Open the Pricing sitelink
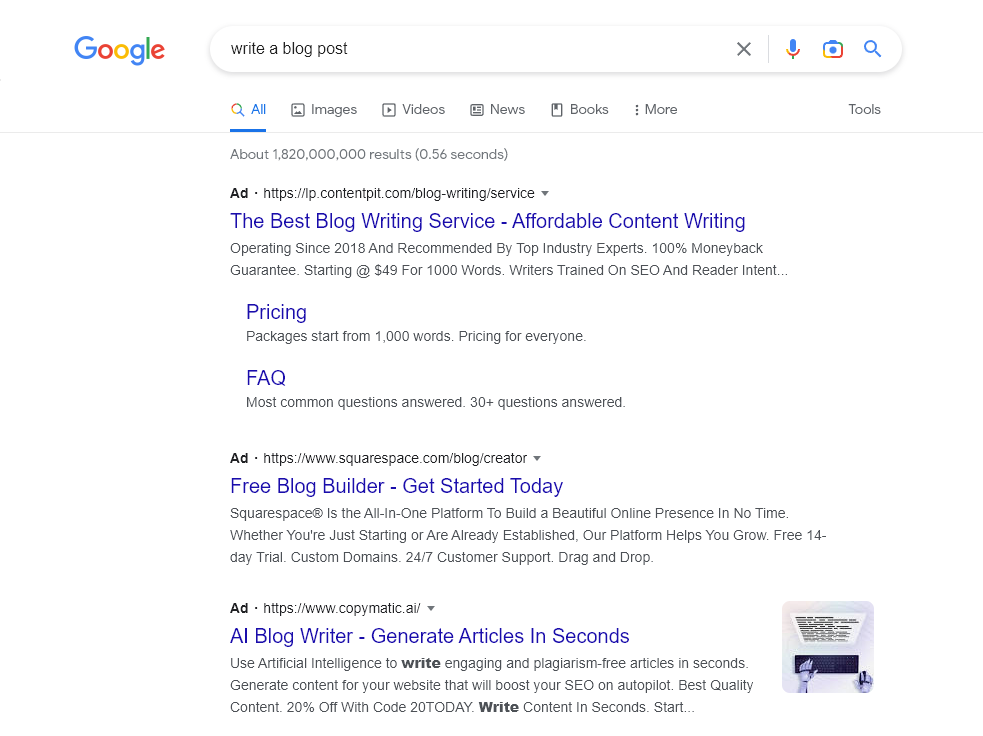983x736 pixels. click(276, 312)
